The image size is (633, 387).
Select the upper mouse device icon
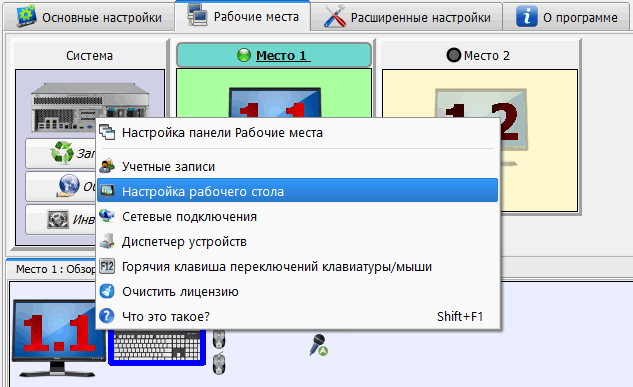[219, 339]
